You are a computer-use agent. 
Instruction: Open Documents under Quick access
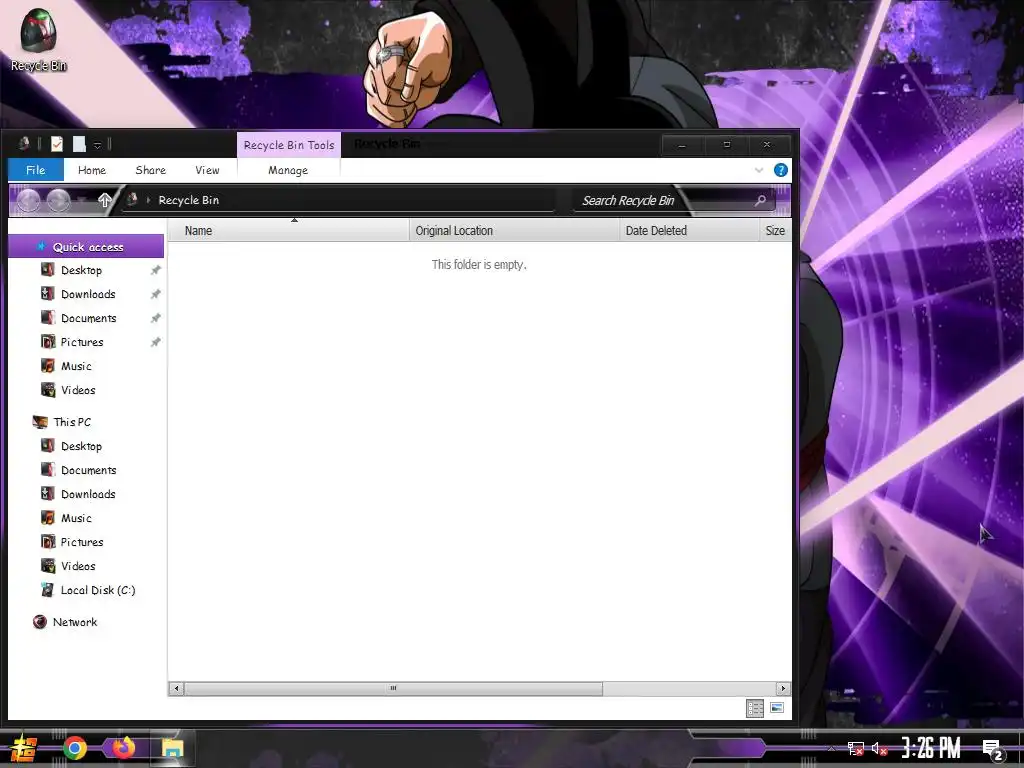pyautogui.click(x=89, y=319)
